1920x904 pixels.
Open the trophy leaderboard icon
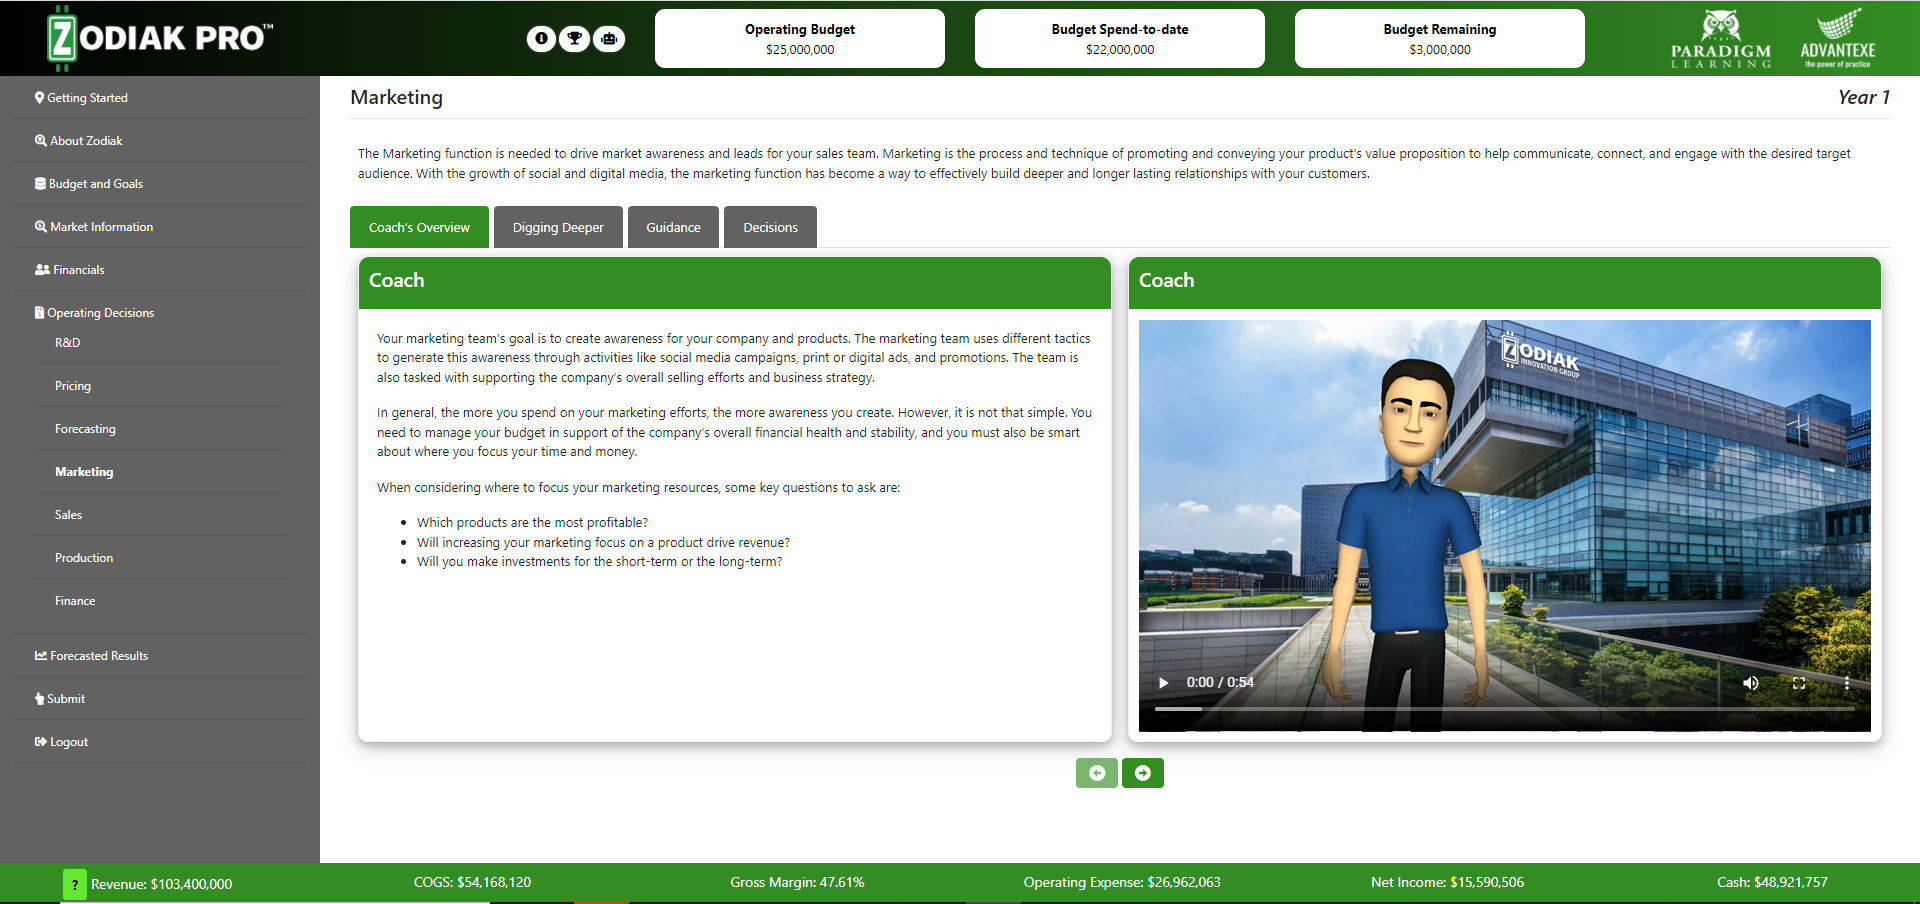coord(575,39)
